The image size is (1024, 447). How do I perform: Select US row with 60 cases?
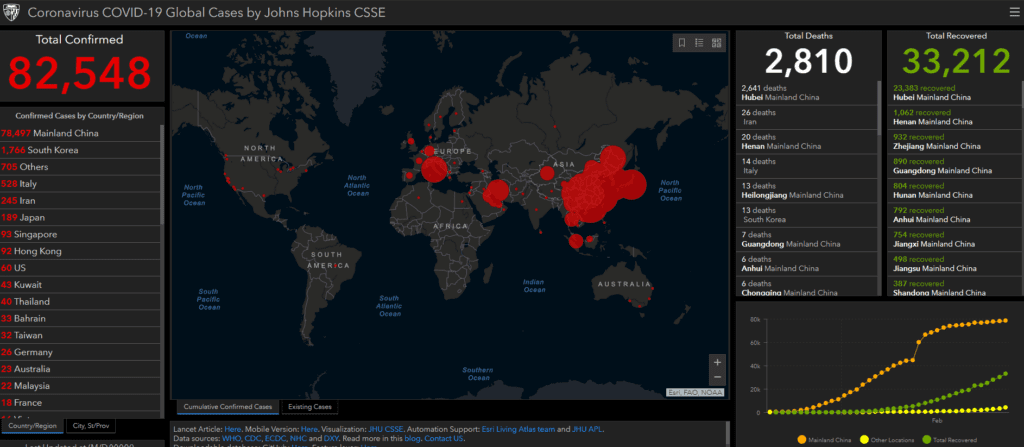coord(80,268)
